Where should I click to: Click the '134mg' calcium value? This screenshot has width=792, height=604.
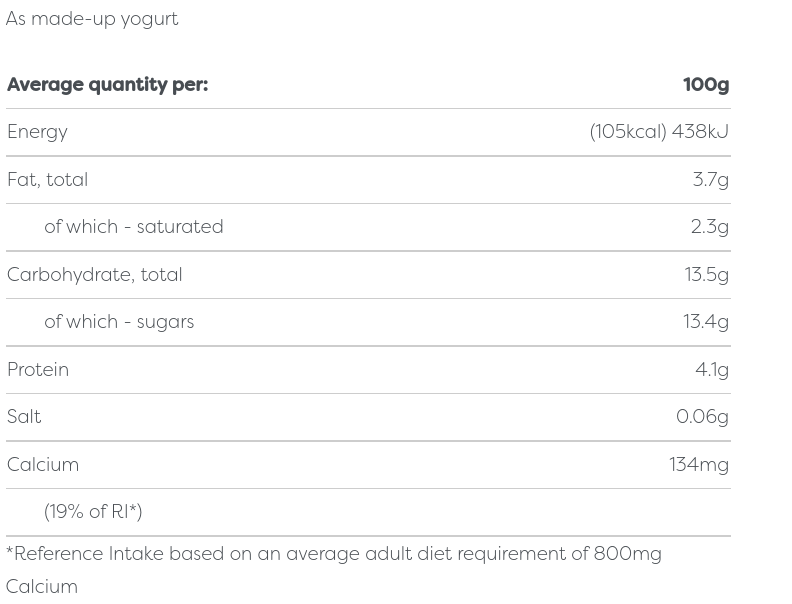click(x=698, y=465)
